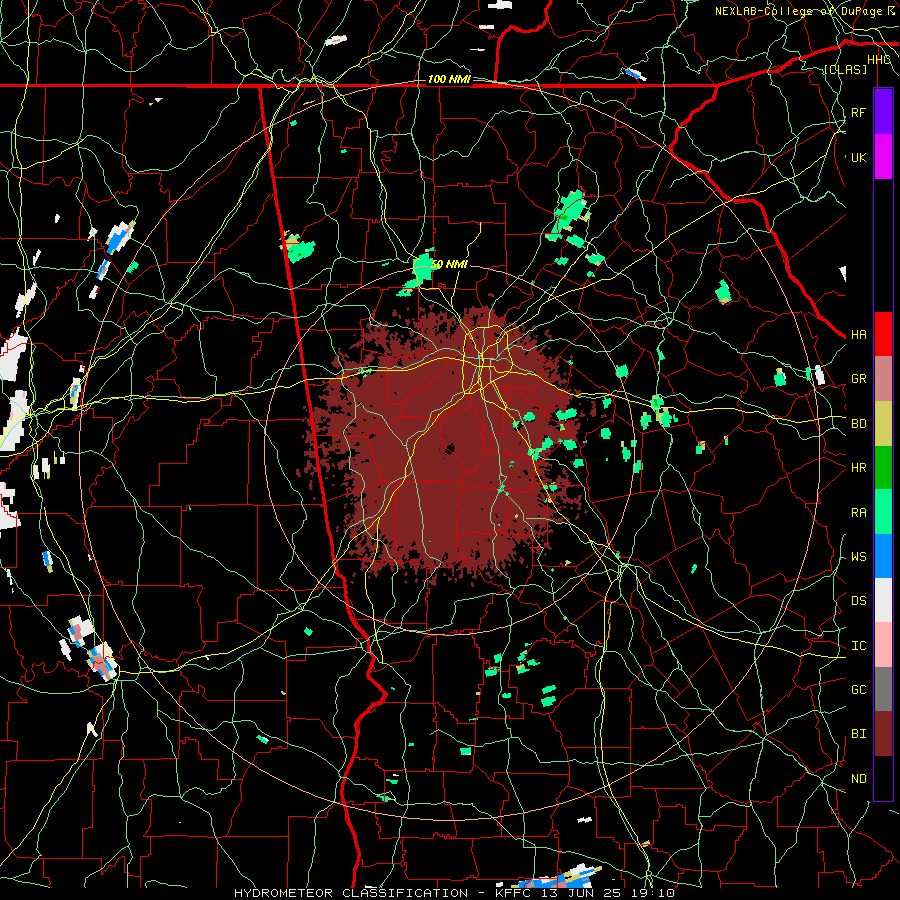Click the ND label beside the legend
The image size is (900, 900).
pyautogui.click(x=858, y=779)
